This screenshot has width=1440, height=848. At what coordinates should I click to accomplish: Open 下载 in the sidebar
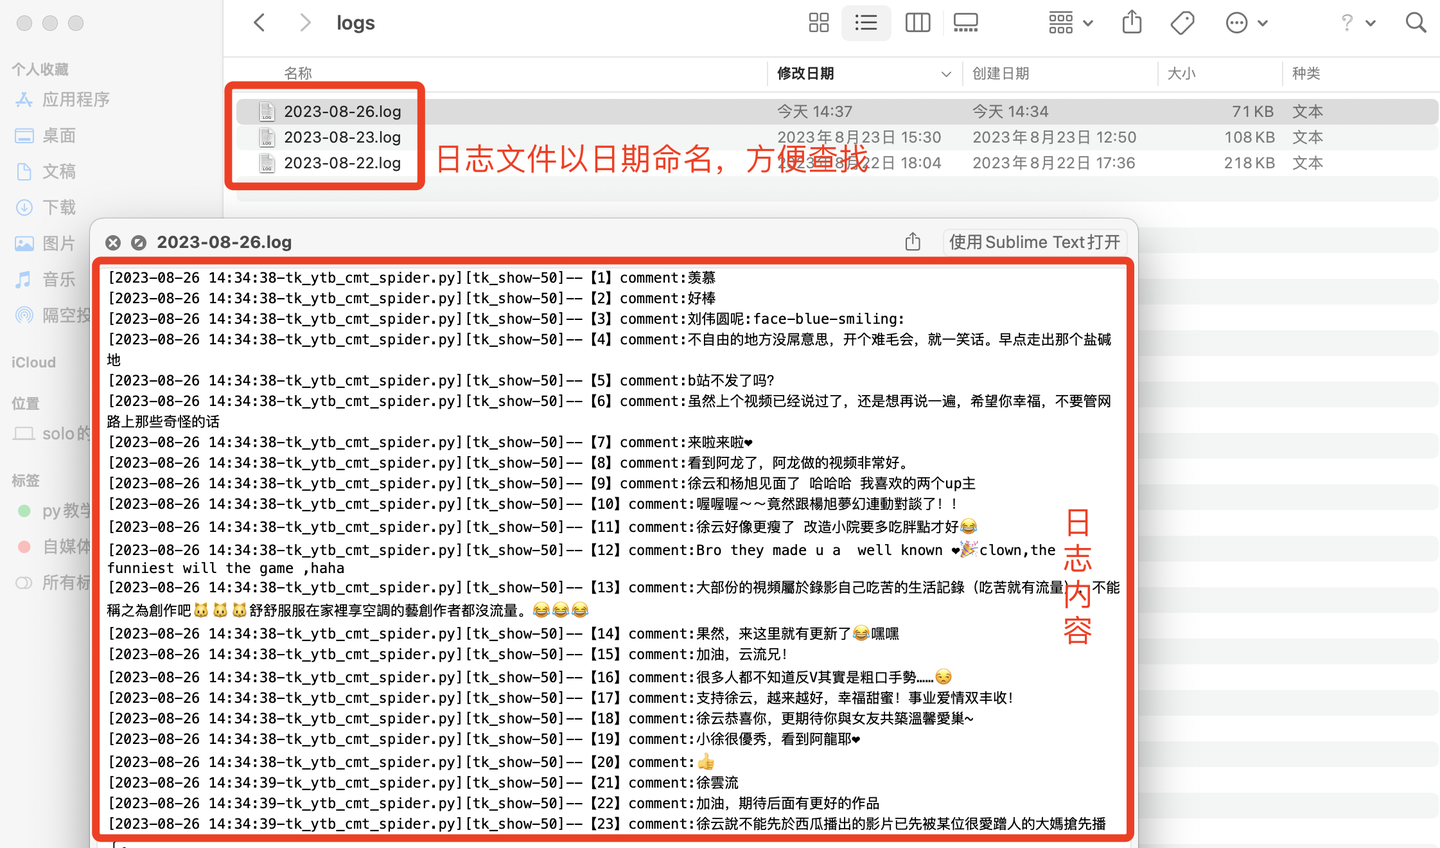59,207
